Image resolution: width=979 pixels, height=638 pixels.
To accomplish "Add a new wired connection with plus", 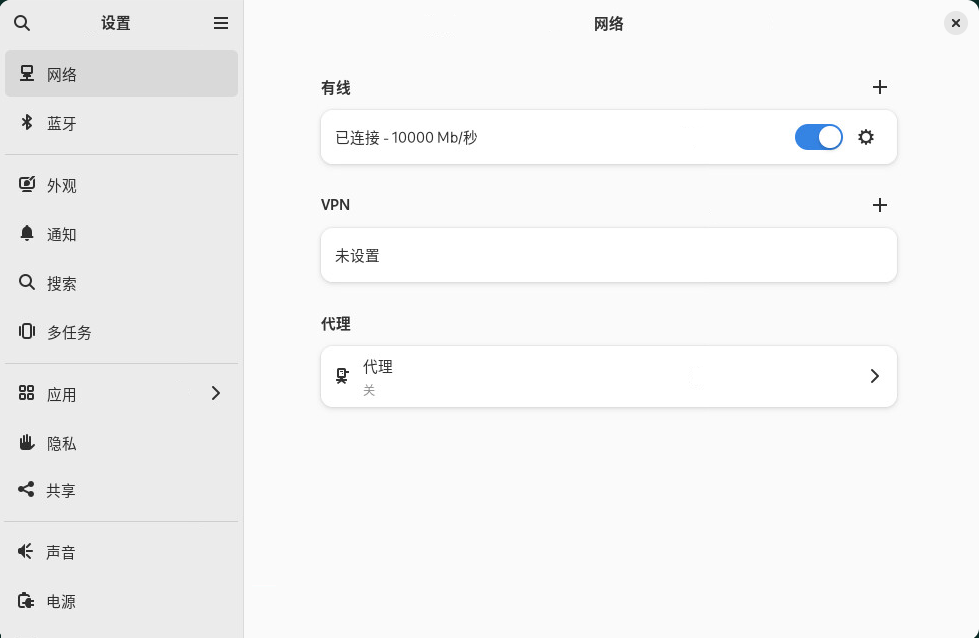I will coord(879,88).
